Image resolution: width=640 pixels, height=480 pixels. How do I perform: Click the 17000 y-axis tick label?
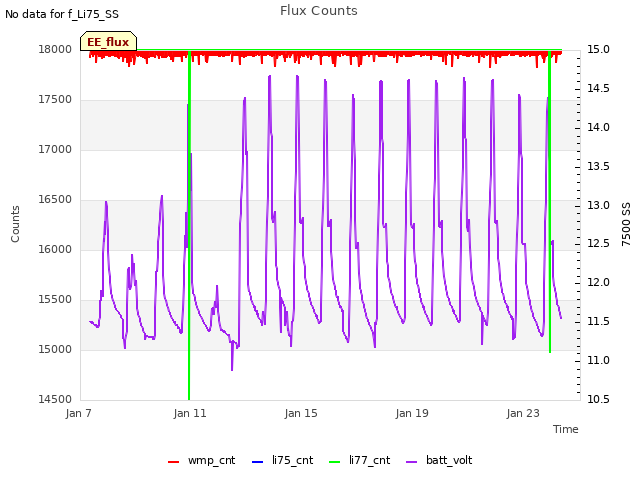55,150
